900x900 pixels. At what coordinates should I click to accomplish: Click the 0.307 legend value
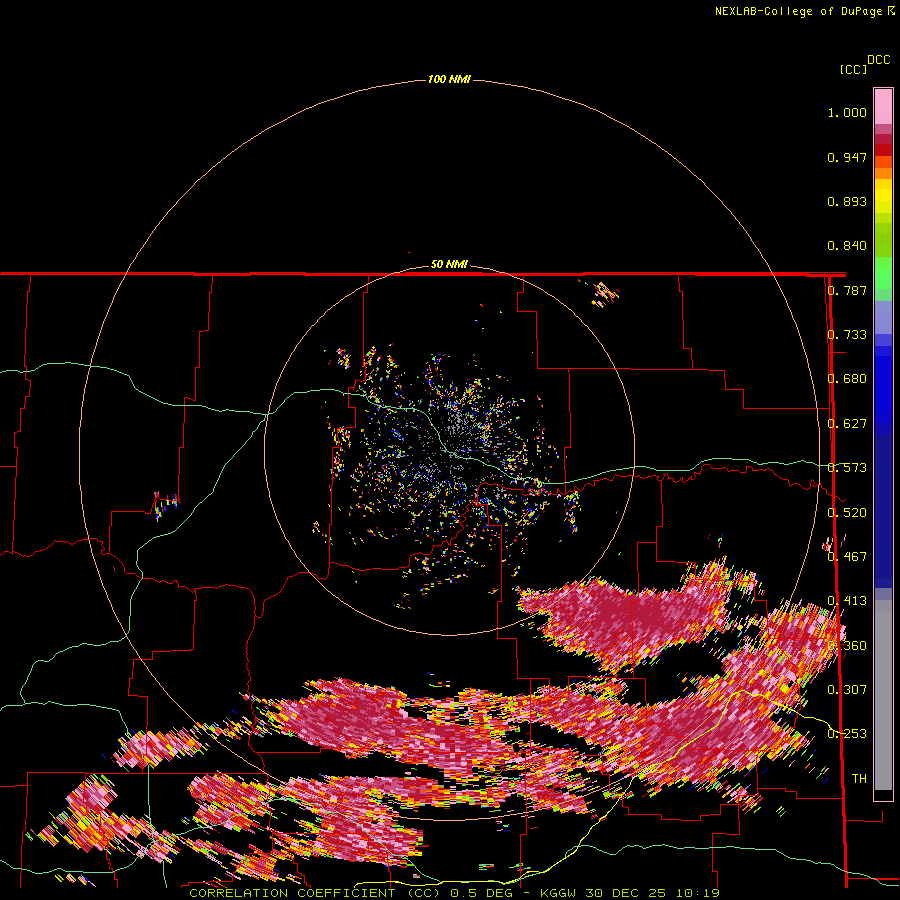[x=847, y=690]
